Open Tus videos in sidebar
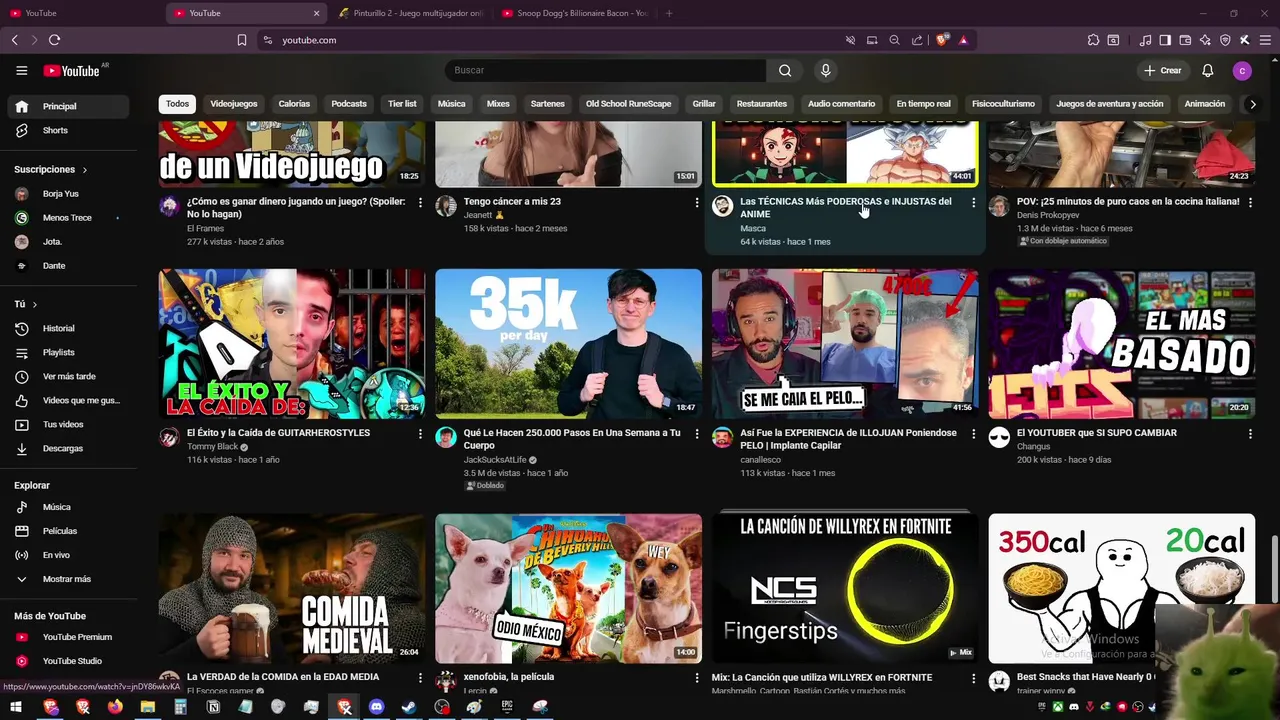 tap(68, 424)
